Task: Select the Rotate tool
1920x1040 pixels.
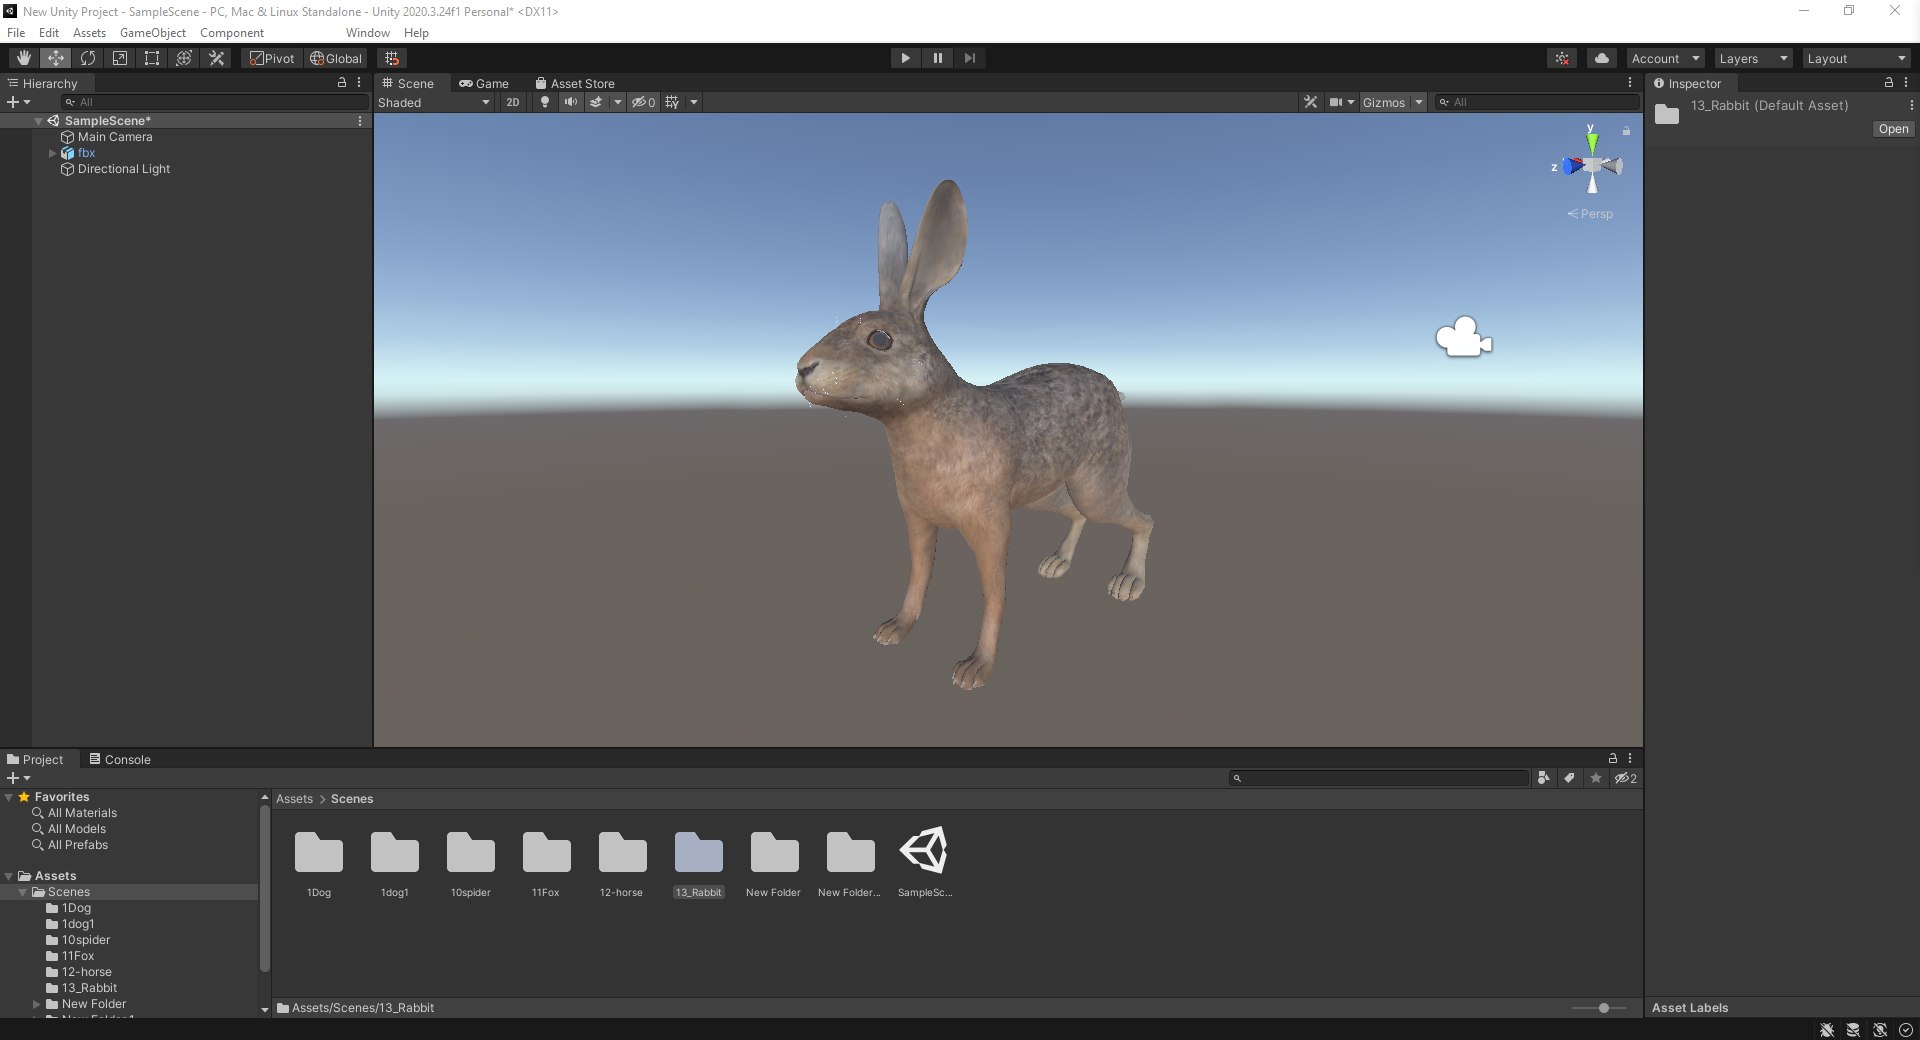Action: pos(87,58)
